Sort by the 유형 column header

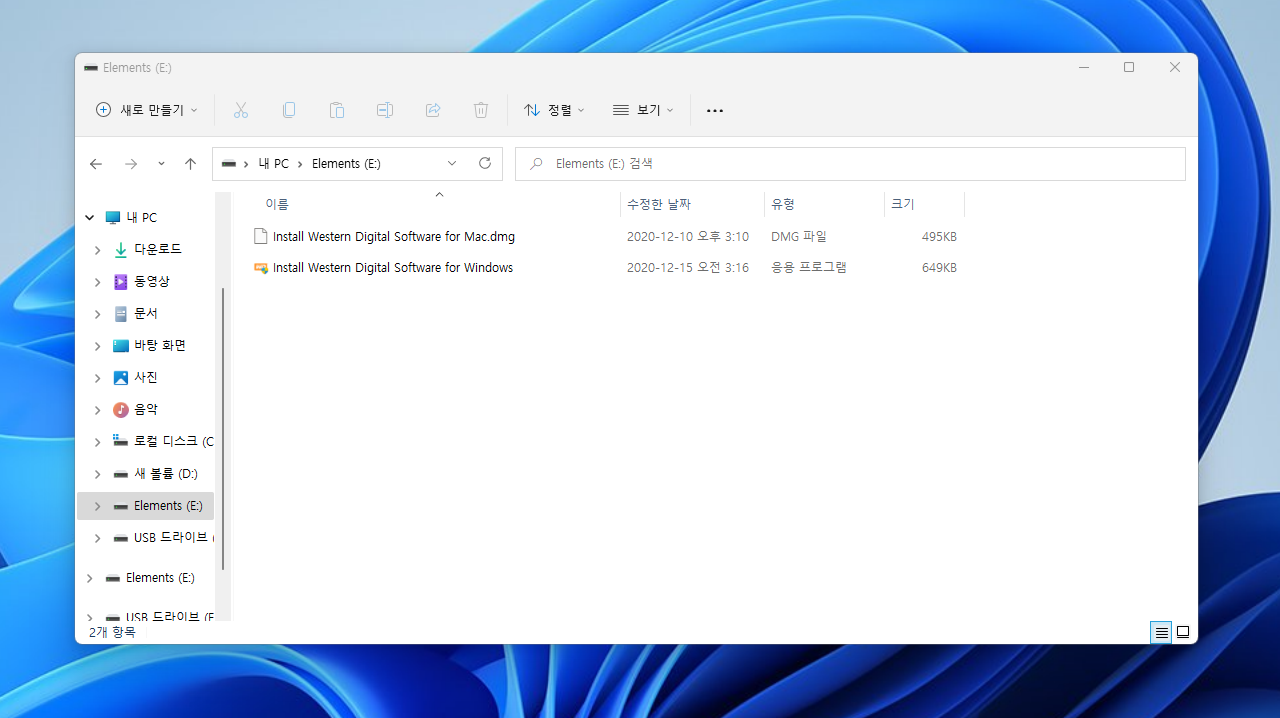point(824,204)
